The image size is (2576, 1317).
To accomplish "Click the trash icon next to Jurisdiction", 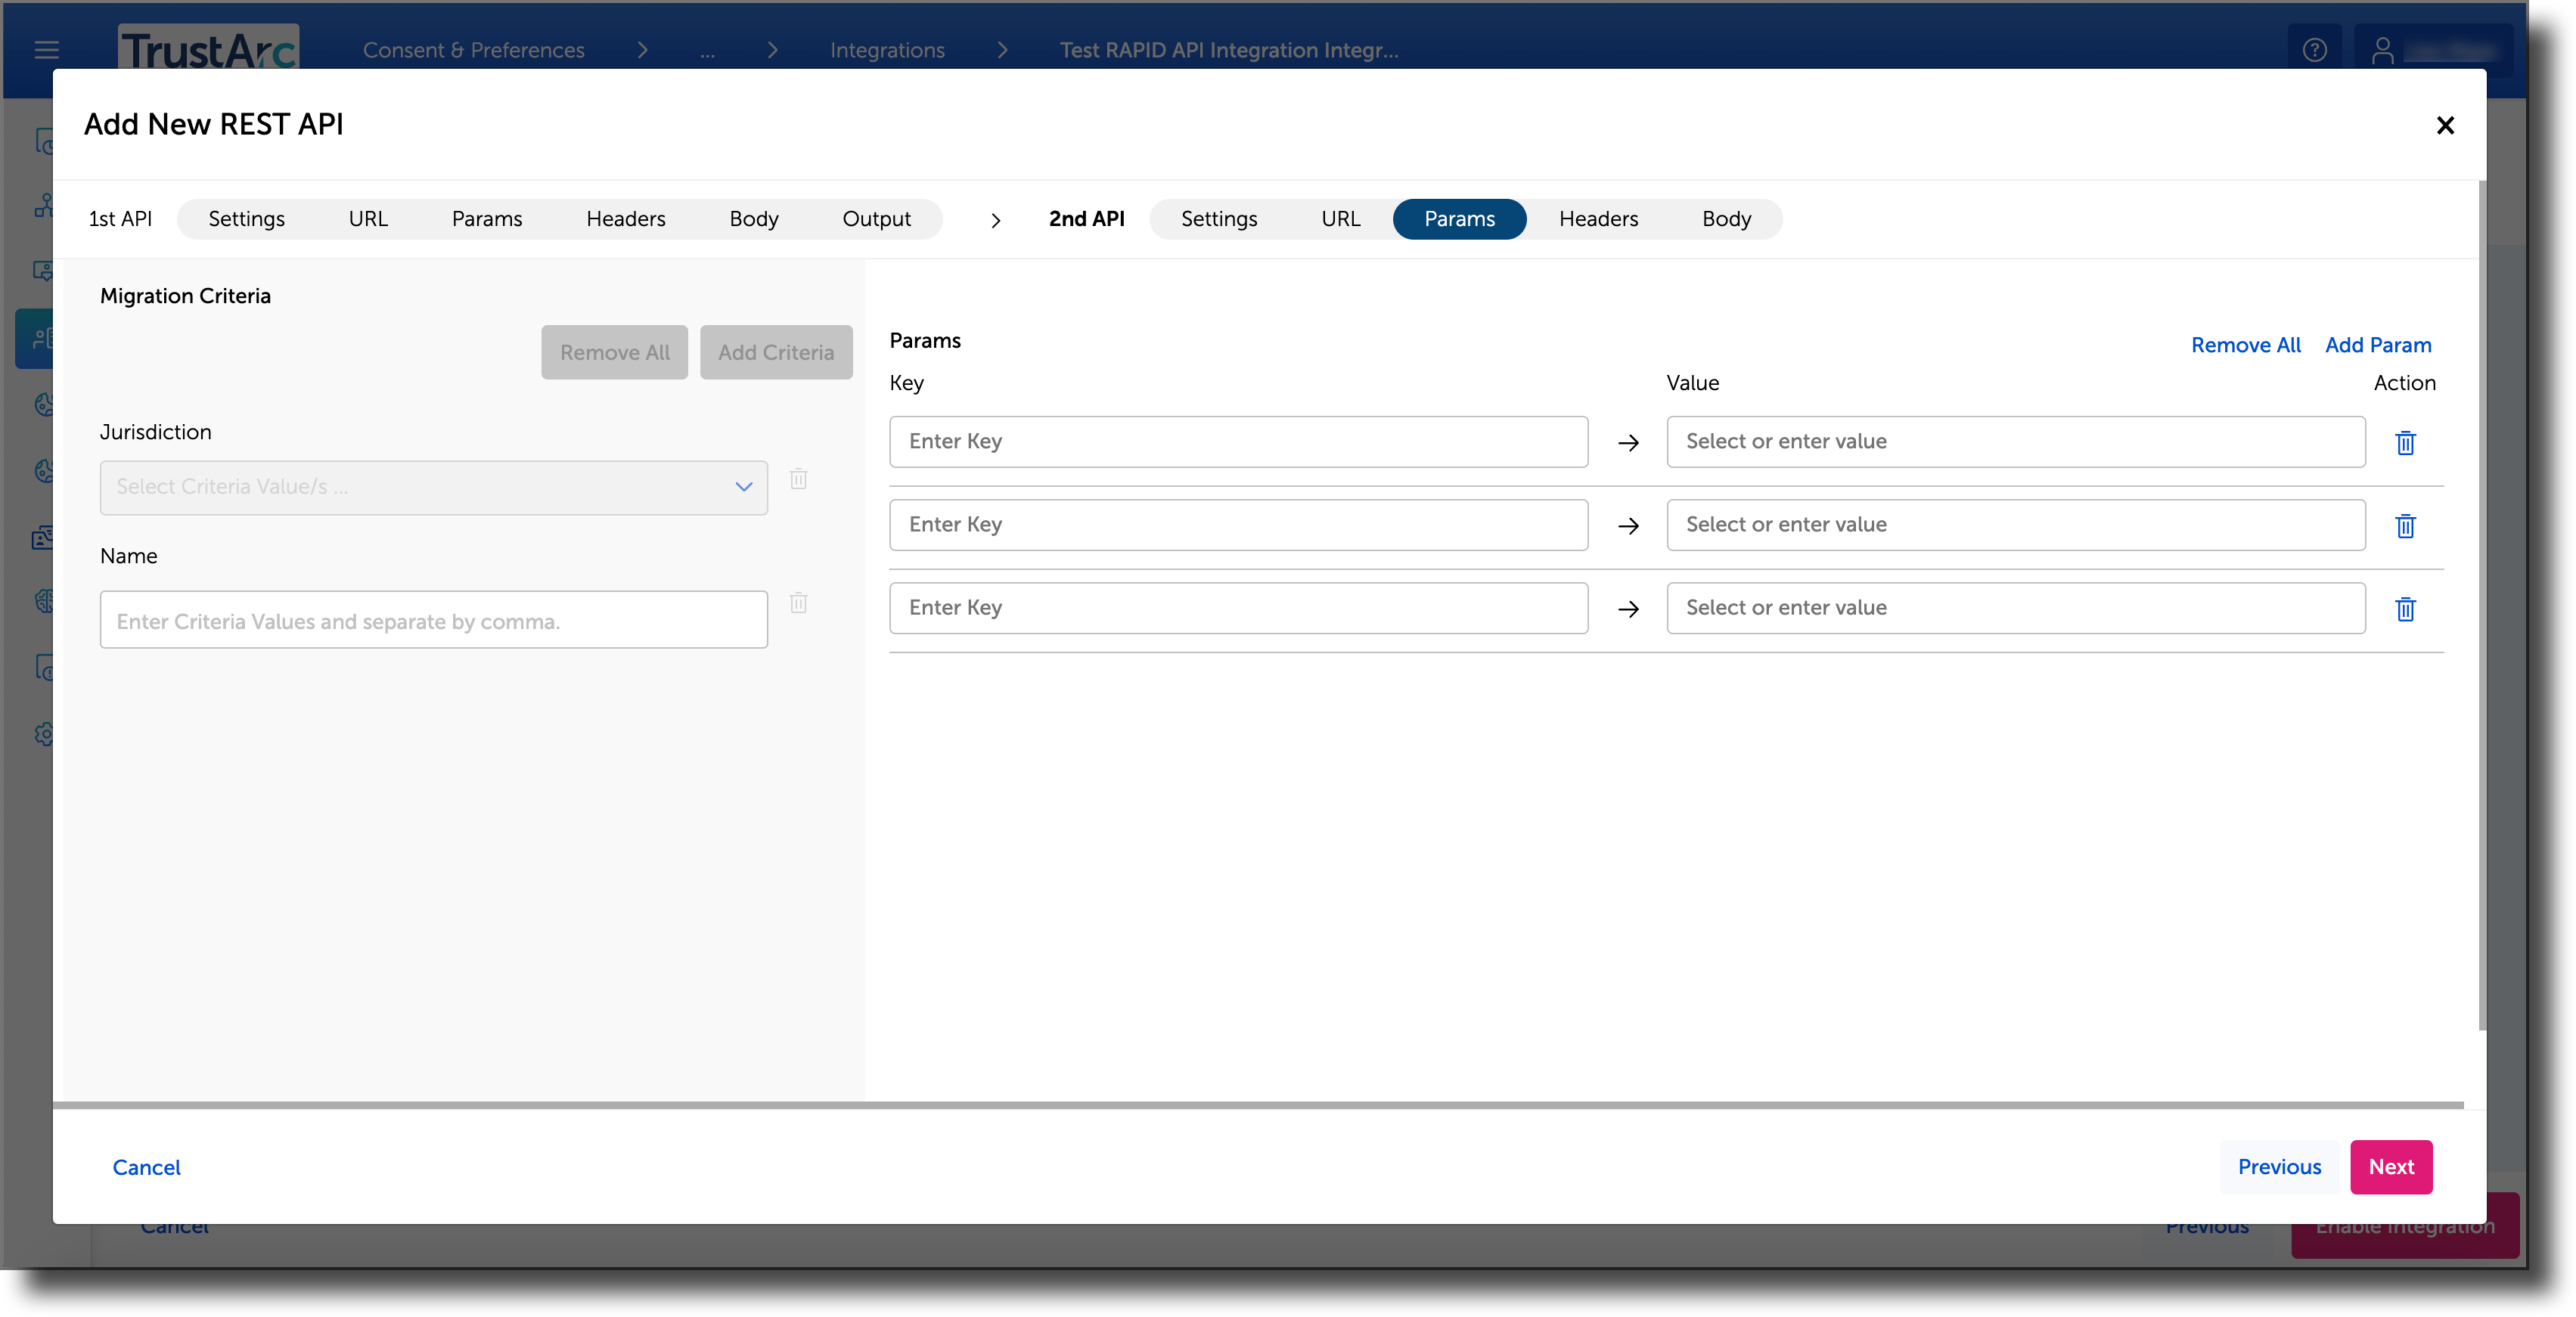I will pyautogui.click(x=798, y=478).
